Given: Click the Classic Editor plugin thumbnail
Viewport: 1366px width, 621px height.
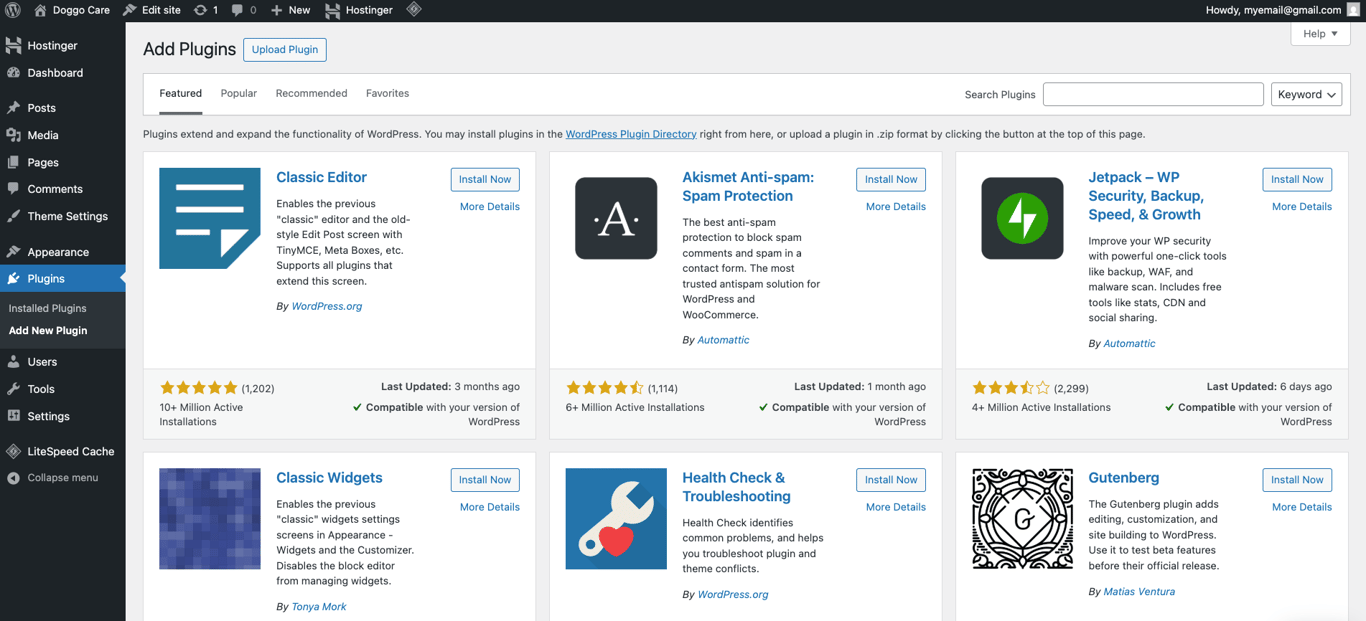Looking at the screenshot, I should [209, 218].
